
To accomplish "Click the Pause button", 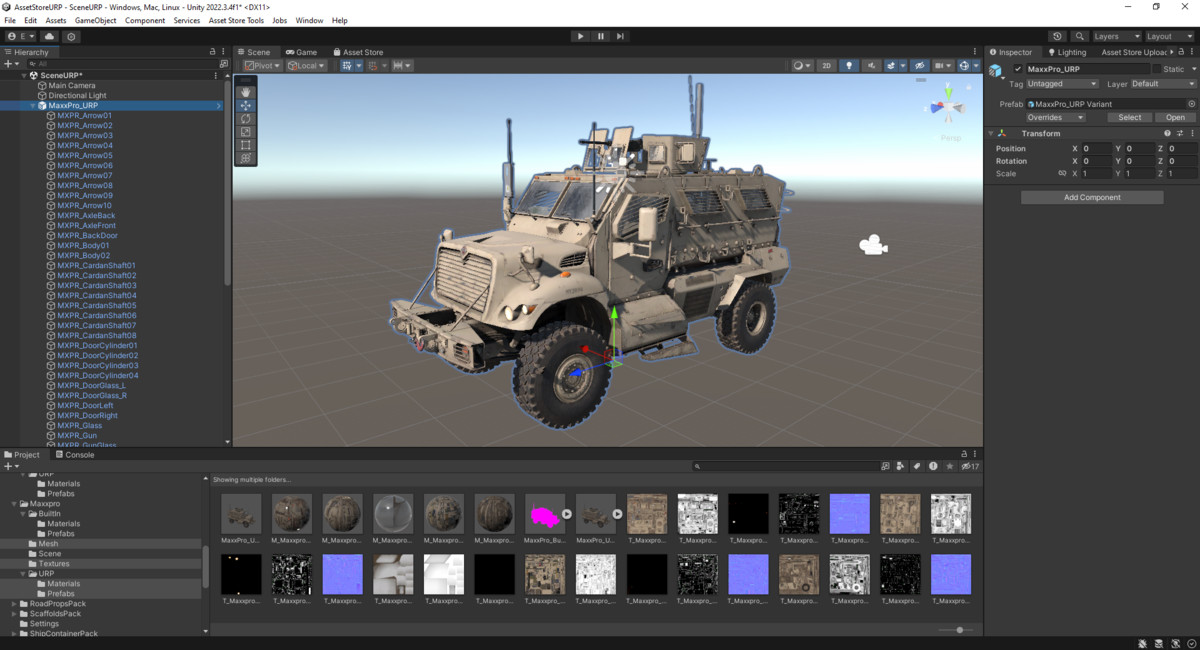I will [x=600, y=36].
